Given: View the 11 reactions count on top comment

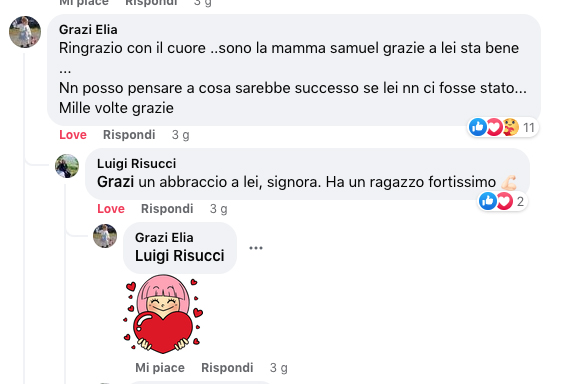Looking at the screenshot, I should click(x=529, y=128).
